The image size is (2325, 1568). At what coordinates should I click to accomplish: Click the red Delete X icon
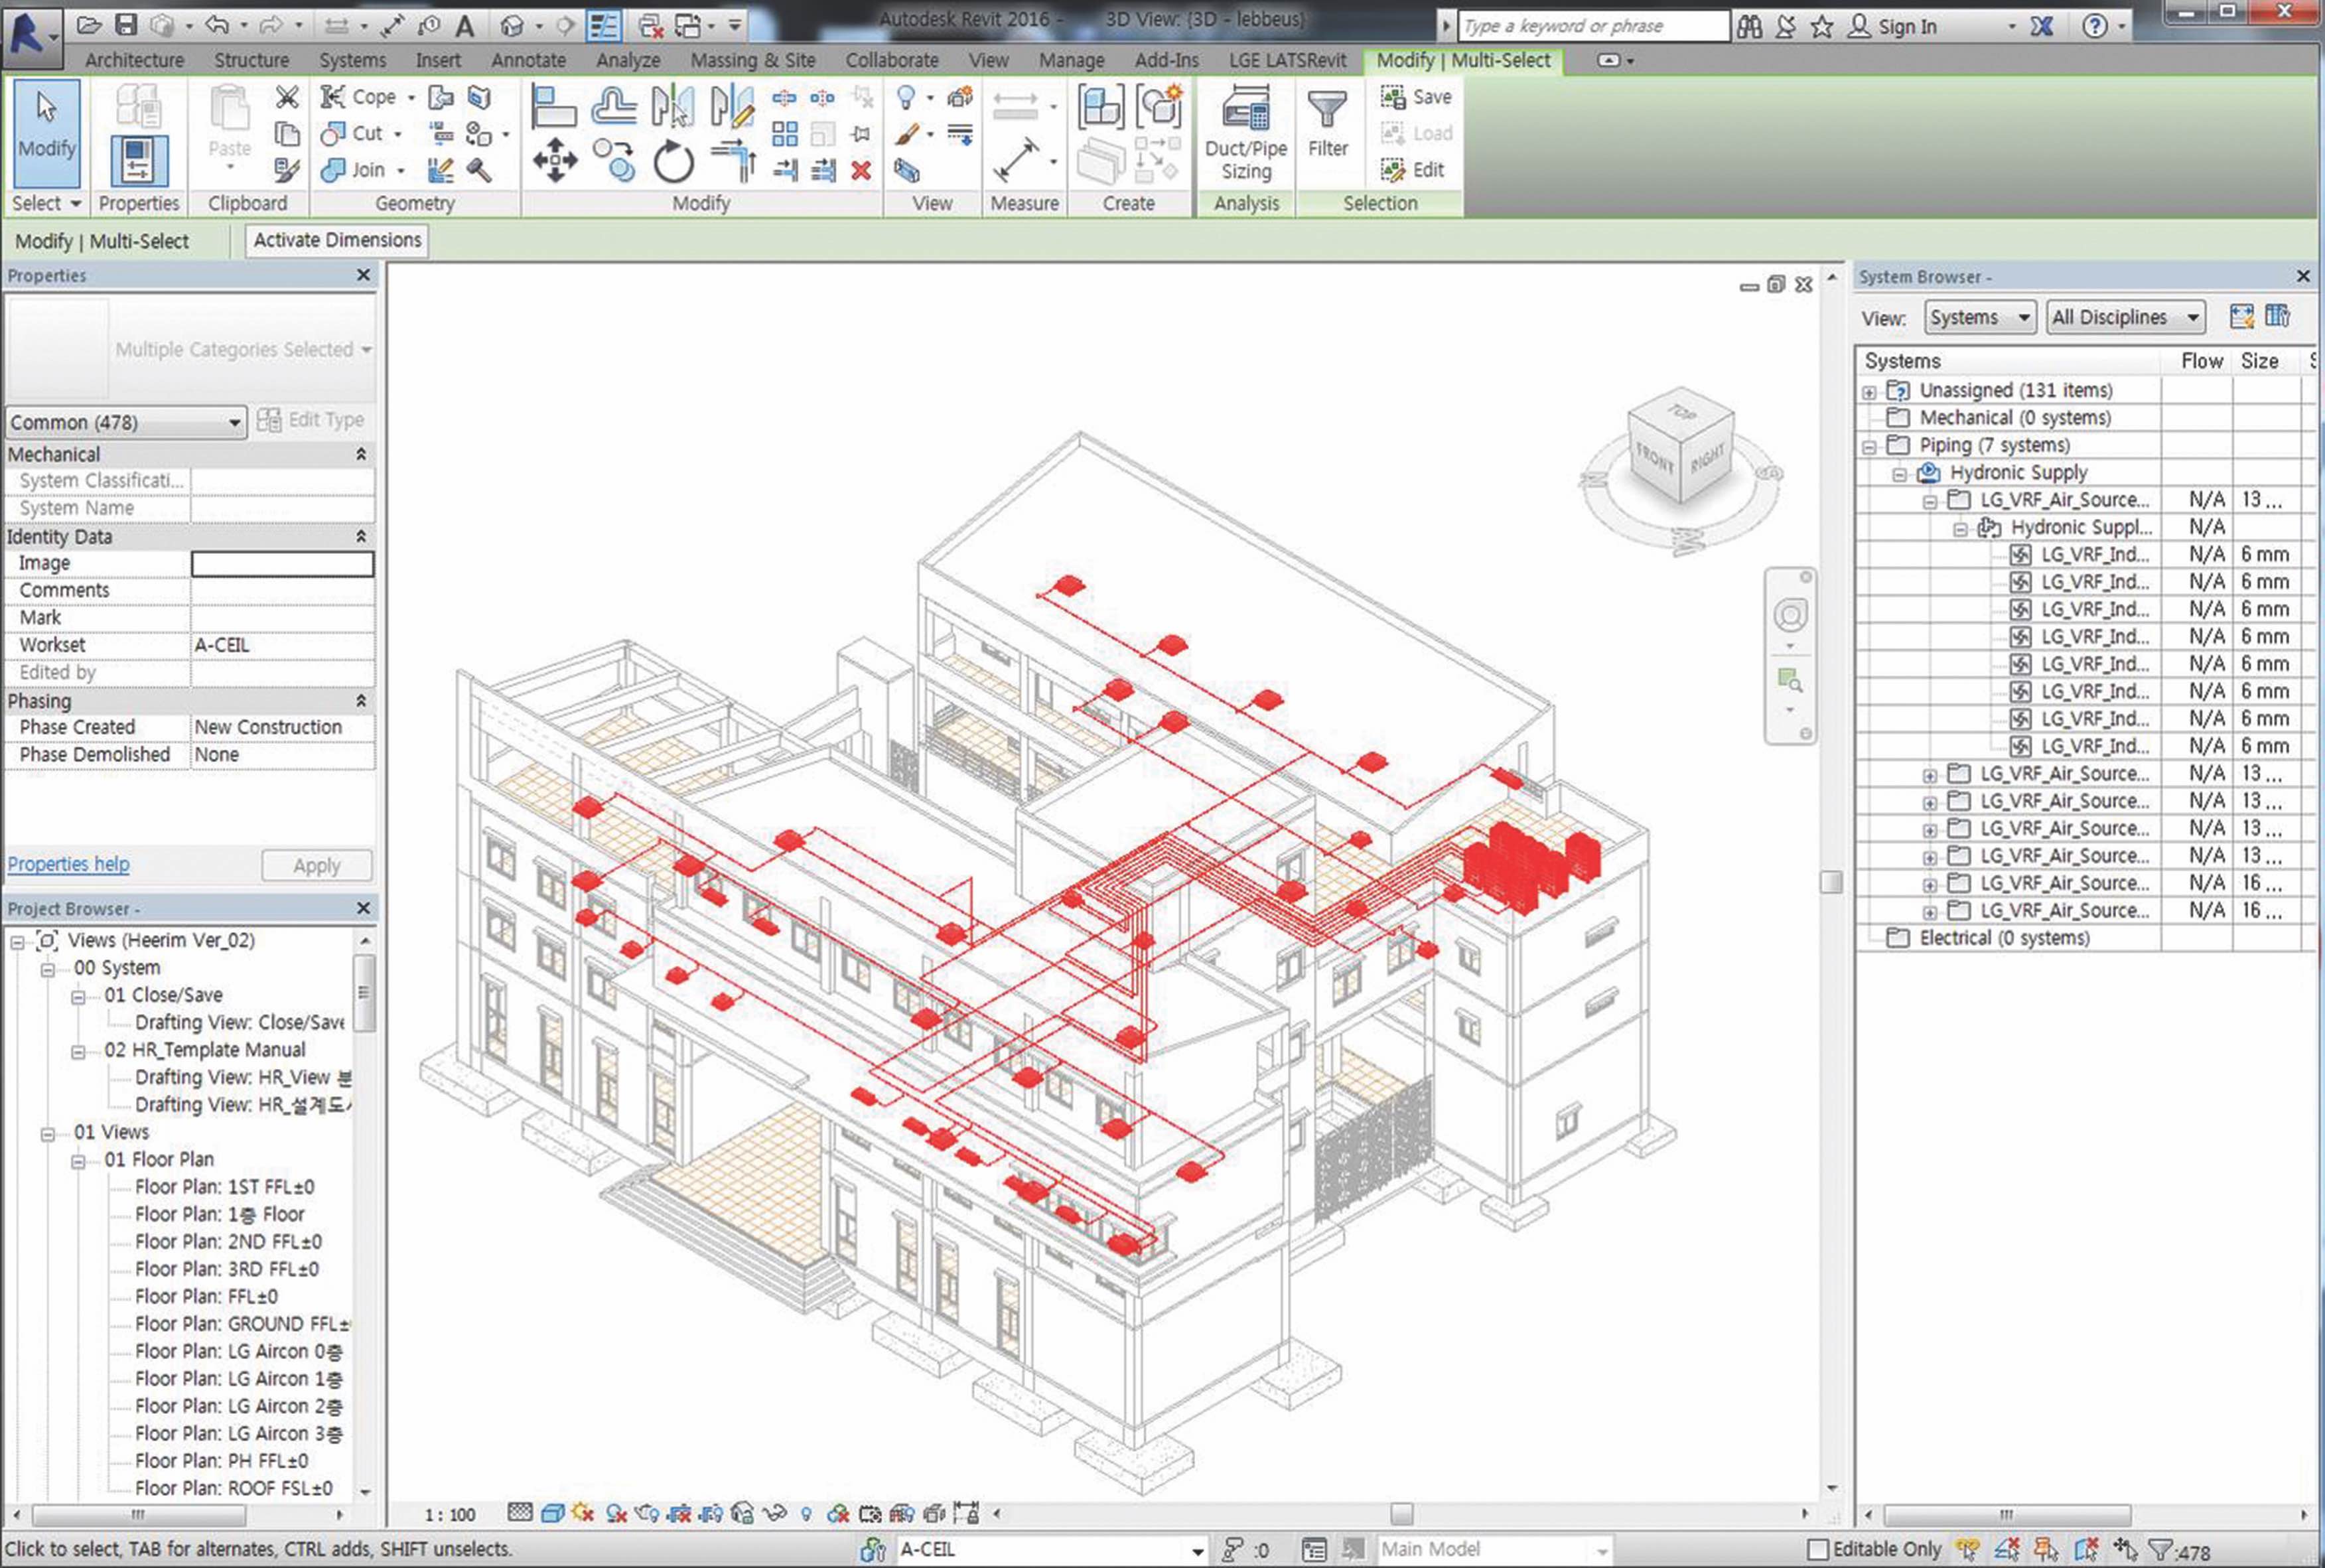pyautogui.click(x=861, y=171)
